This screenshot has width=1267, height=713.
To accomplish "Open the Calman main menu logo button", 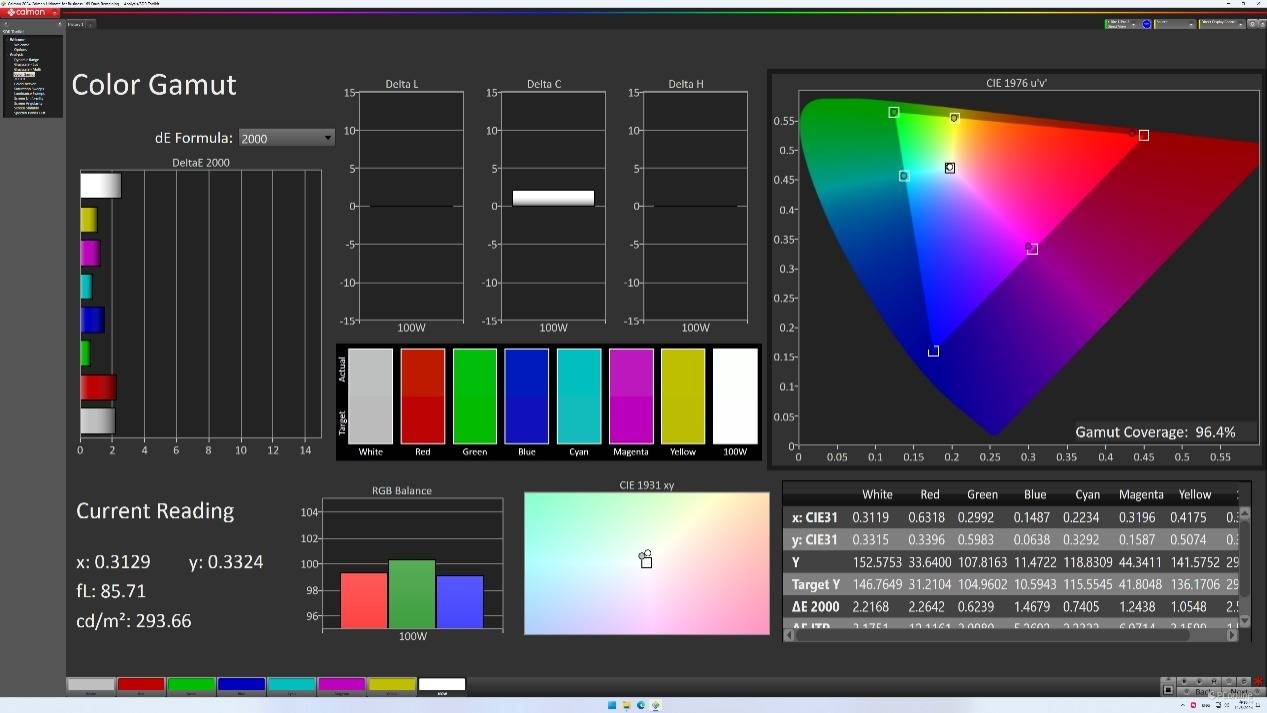I will point(26,12).
